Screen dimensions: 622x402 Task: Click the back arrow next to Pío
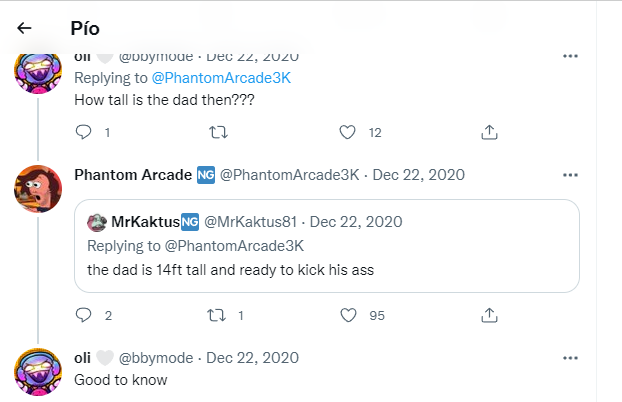(x=25, y=28)
